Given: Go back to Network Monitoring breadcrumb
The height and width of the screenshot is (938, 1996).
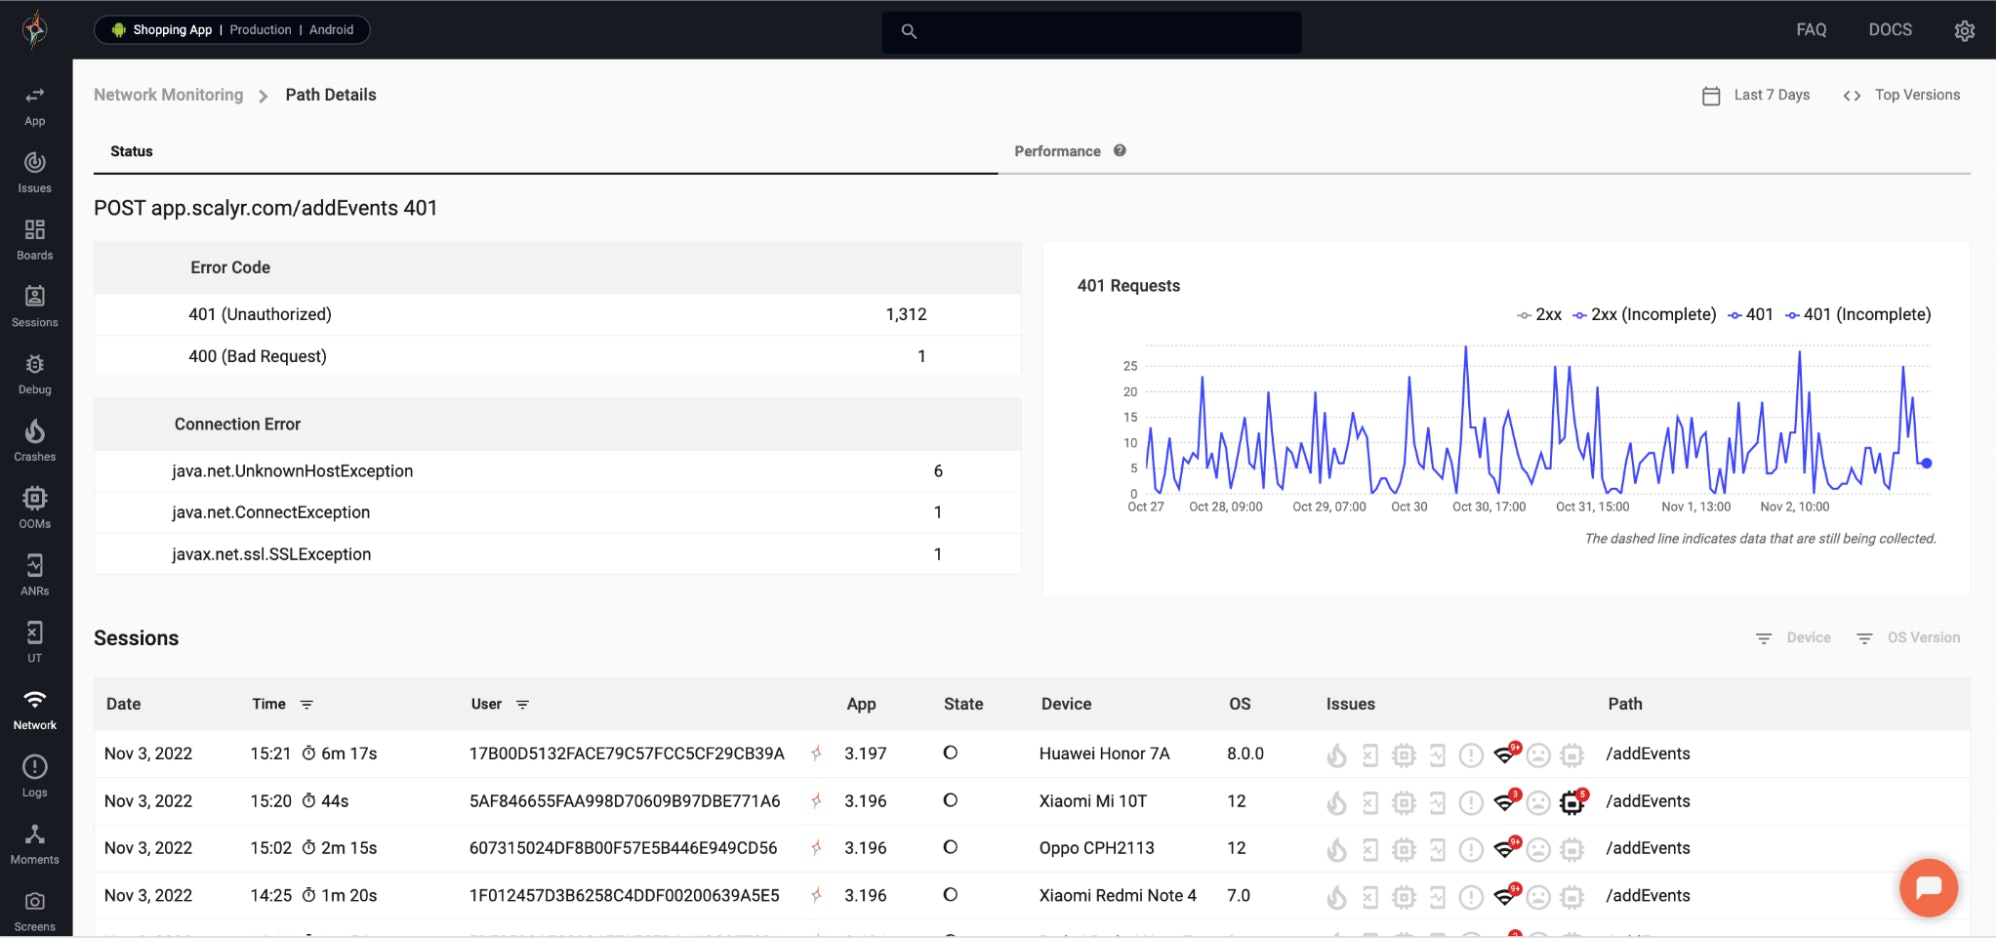Looking at the screenshot, I should point(168,95).
